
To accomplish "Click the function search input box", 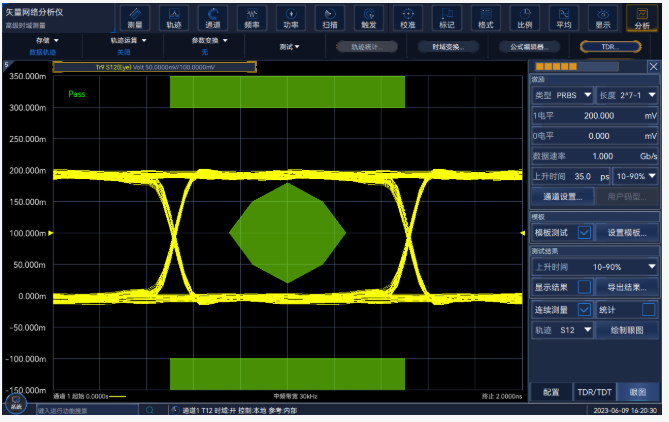I will point(87,410).
